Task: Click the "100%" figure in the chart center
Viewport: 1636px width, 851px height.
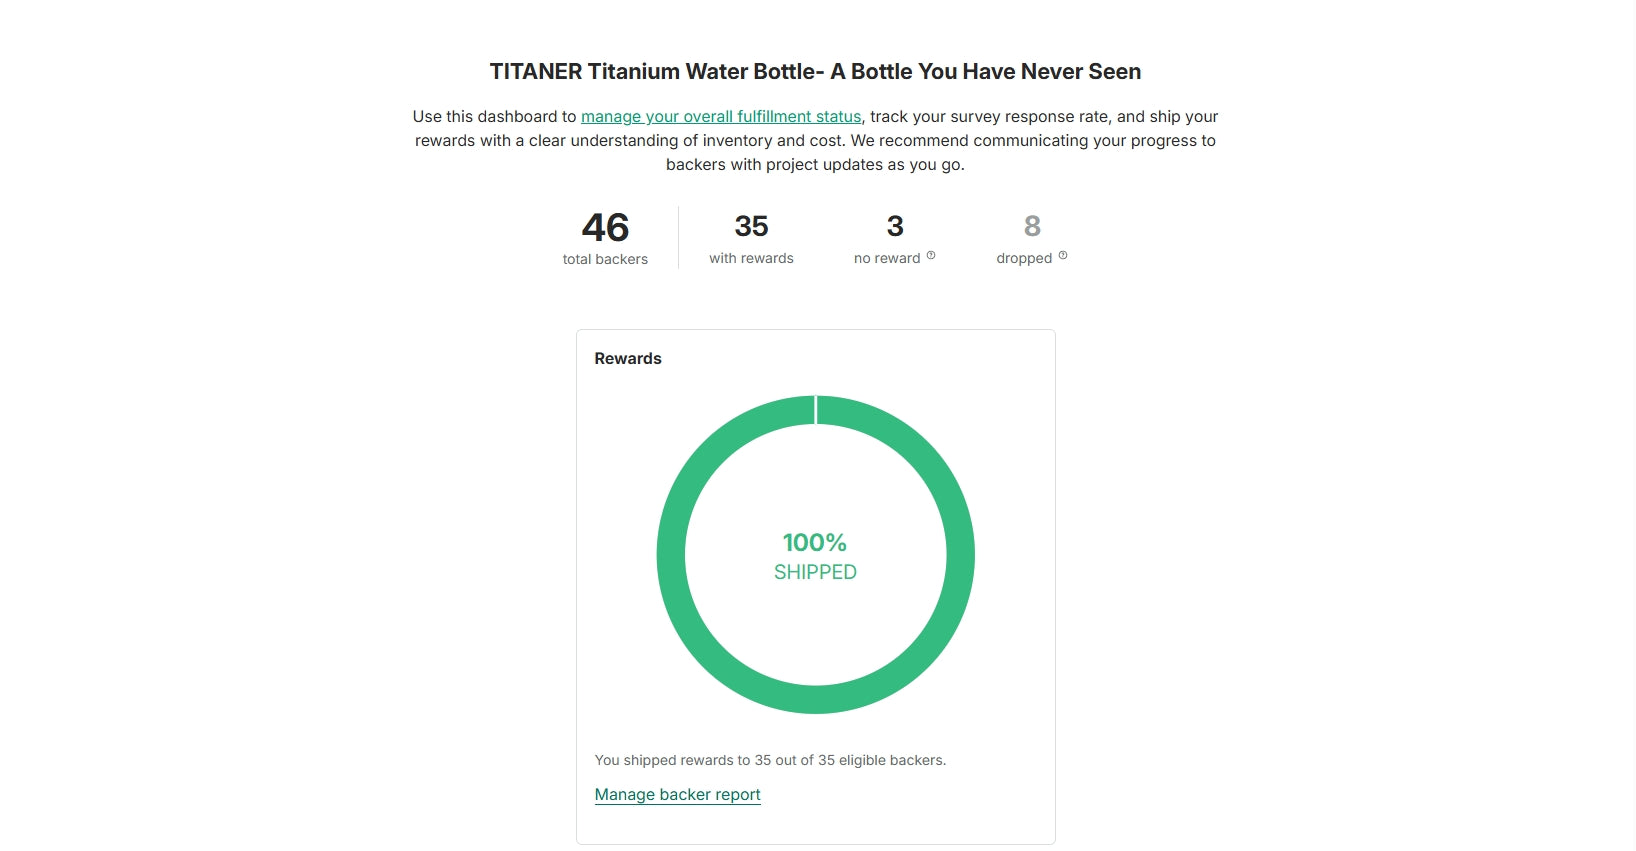Action: click(814, 543)
